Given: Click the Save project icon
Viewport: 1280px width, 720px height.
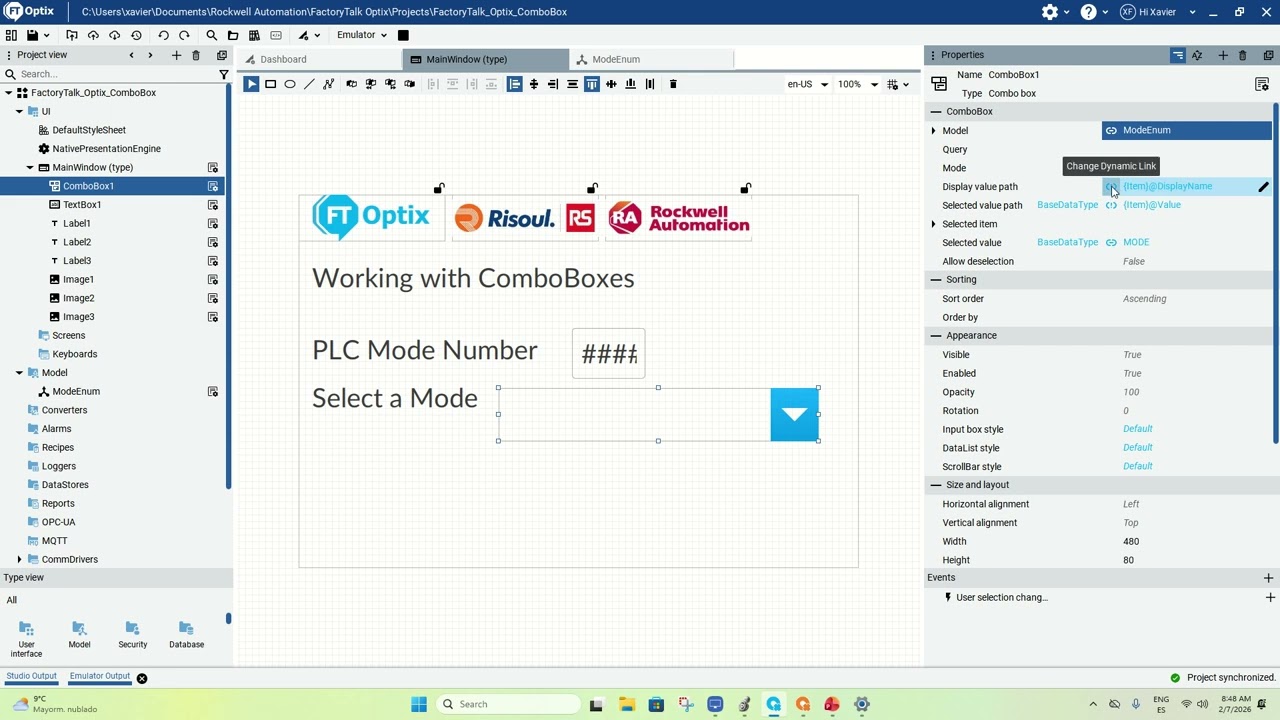Looking at the screenshot, I should click(32, 35).
